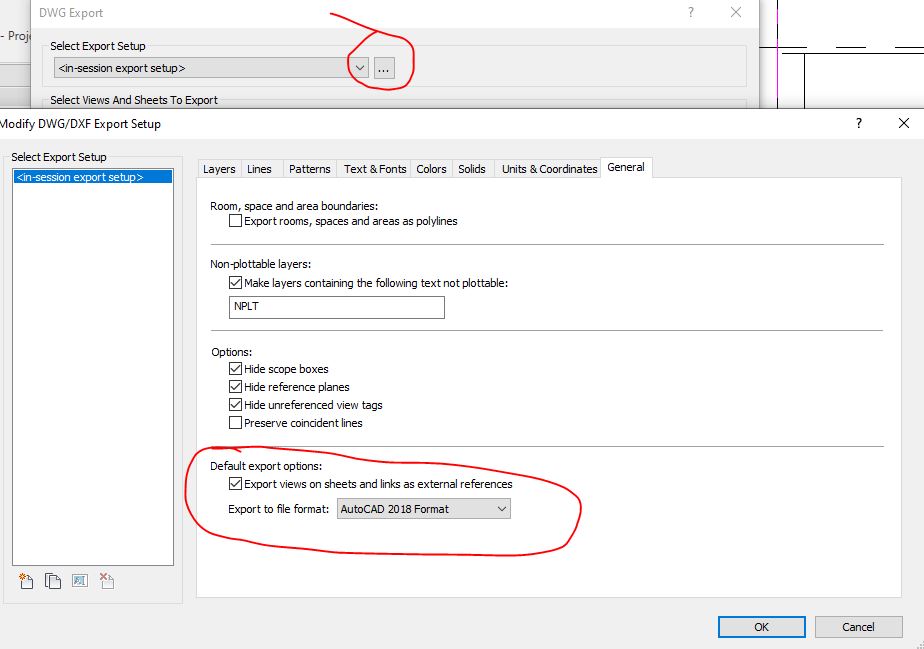Image resolution: width=924 pixels, height=649 pixels.
Task: Open the Export to file format dropdown
Action: (x=424, y=509)
